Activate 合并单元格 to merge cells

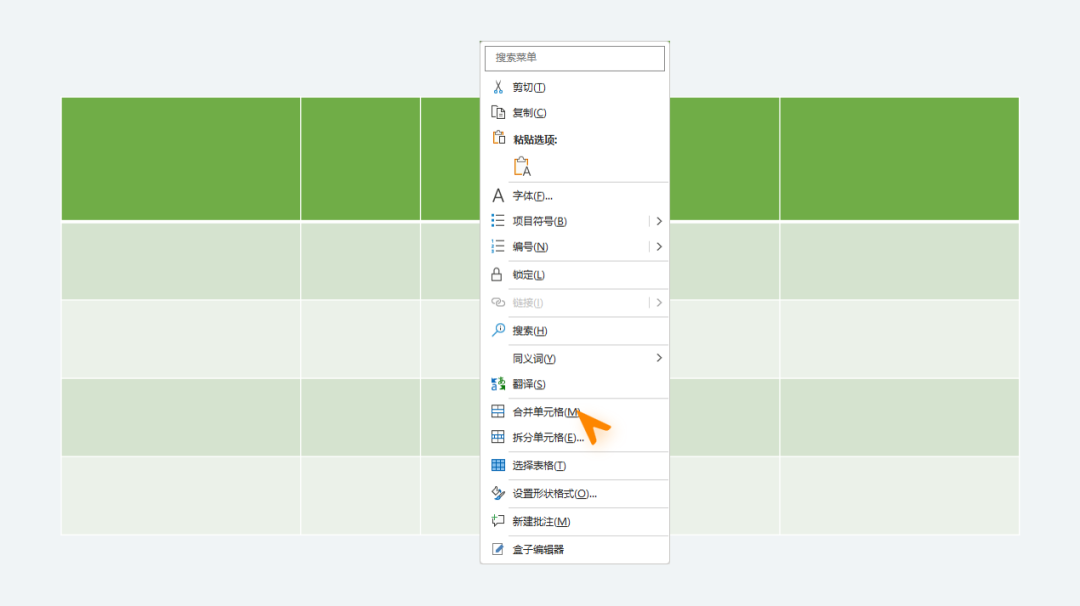coord(545,410)
